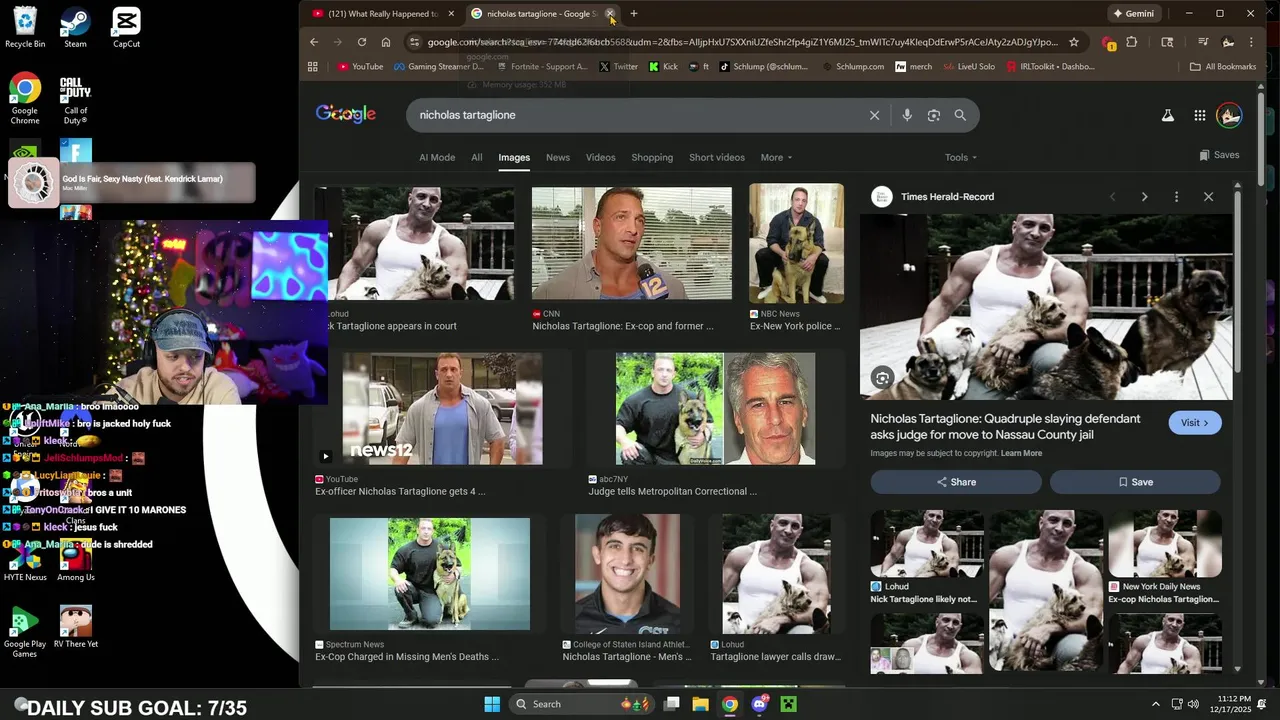Image resolution: width=1280 pixels, height=720 pixels.
Task: Go back with Chrome's back arrow
Action: point(314,42)
